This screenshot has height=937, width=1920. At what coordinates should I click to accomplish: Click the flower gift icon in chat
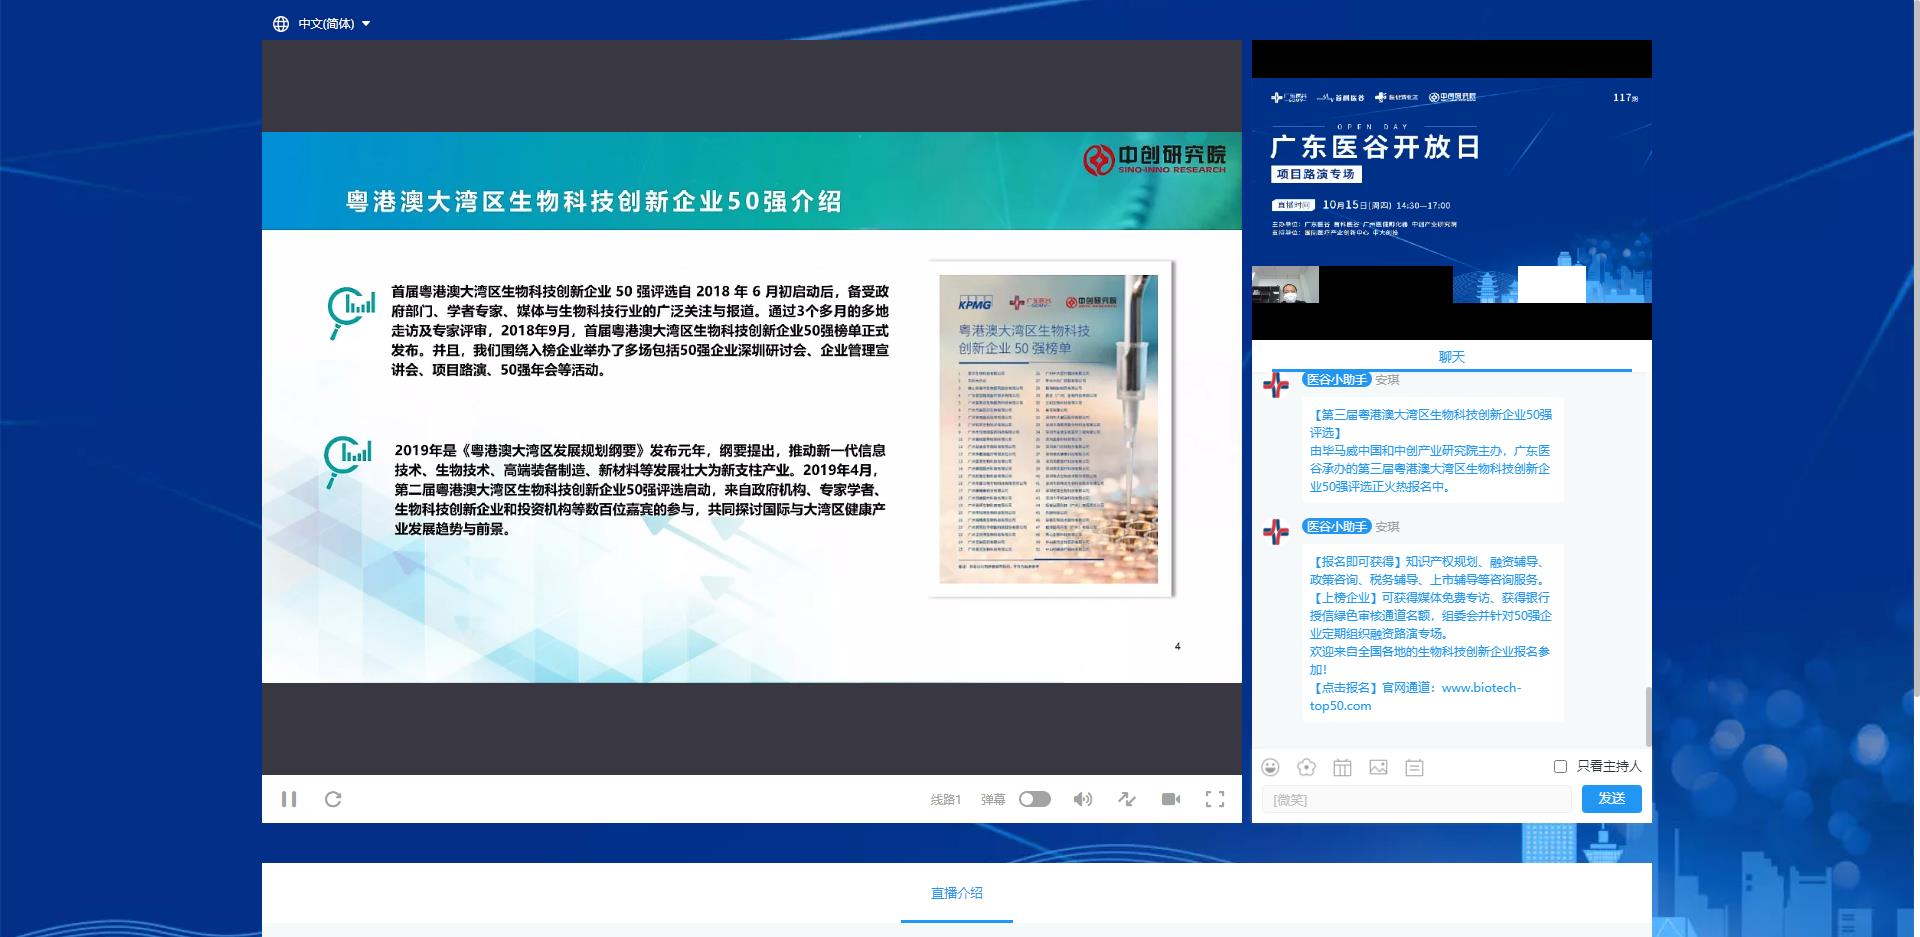coord(1306,767)
